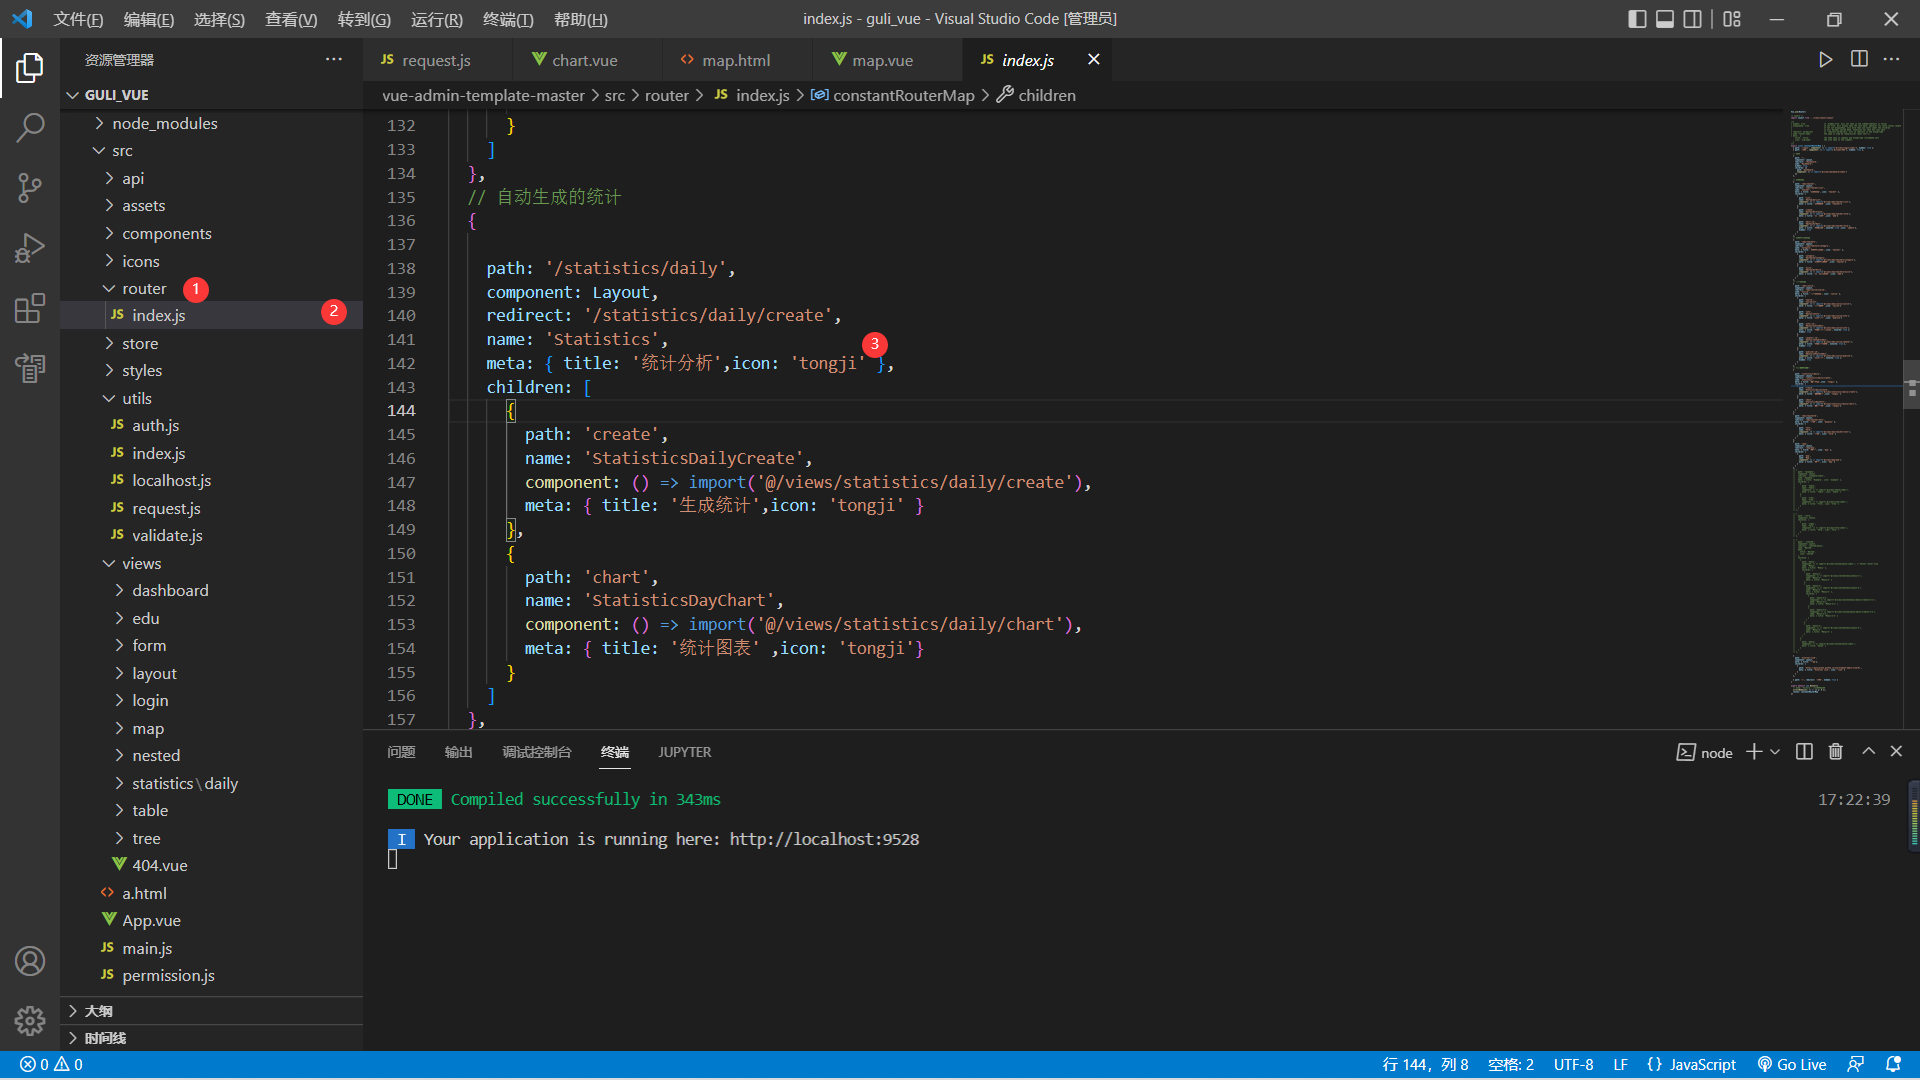This screenshot has height=1080, width=1920.
Task: Click the editor vertical scrollbar slider
Action: (1911, 385)
